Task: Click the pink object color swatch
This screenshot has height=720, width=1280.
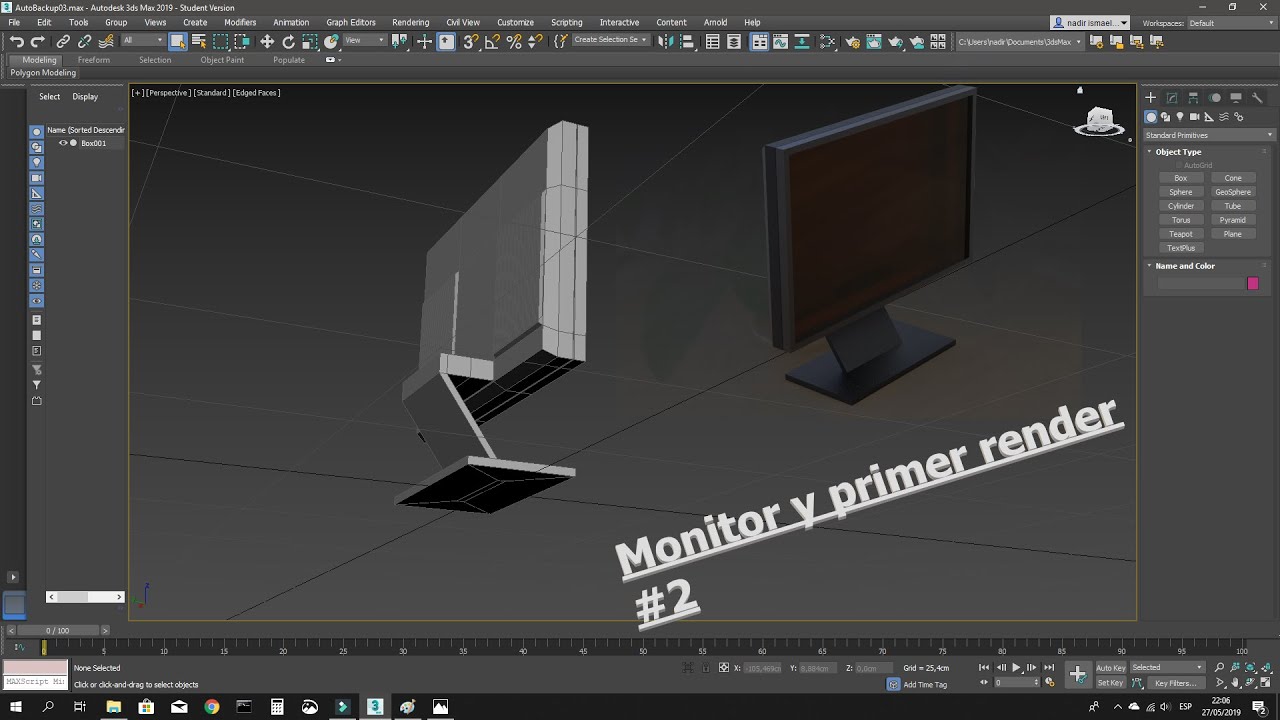Action: 1253,284
